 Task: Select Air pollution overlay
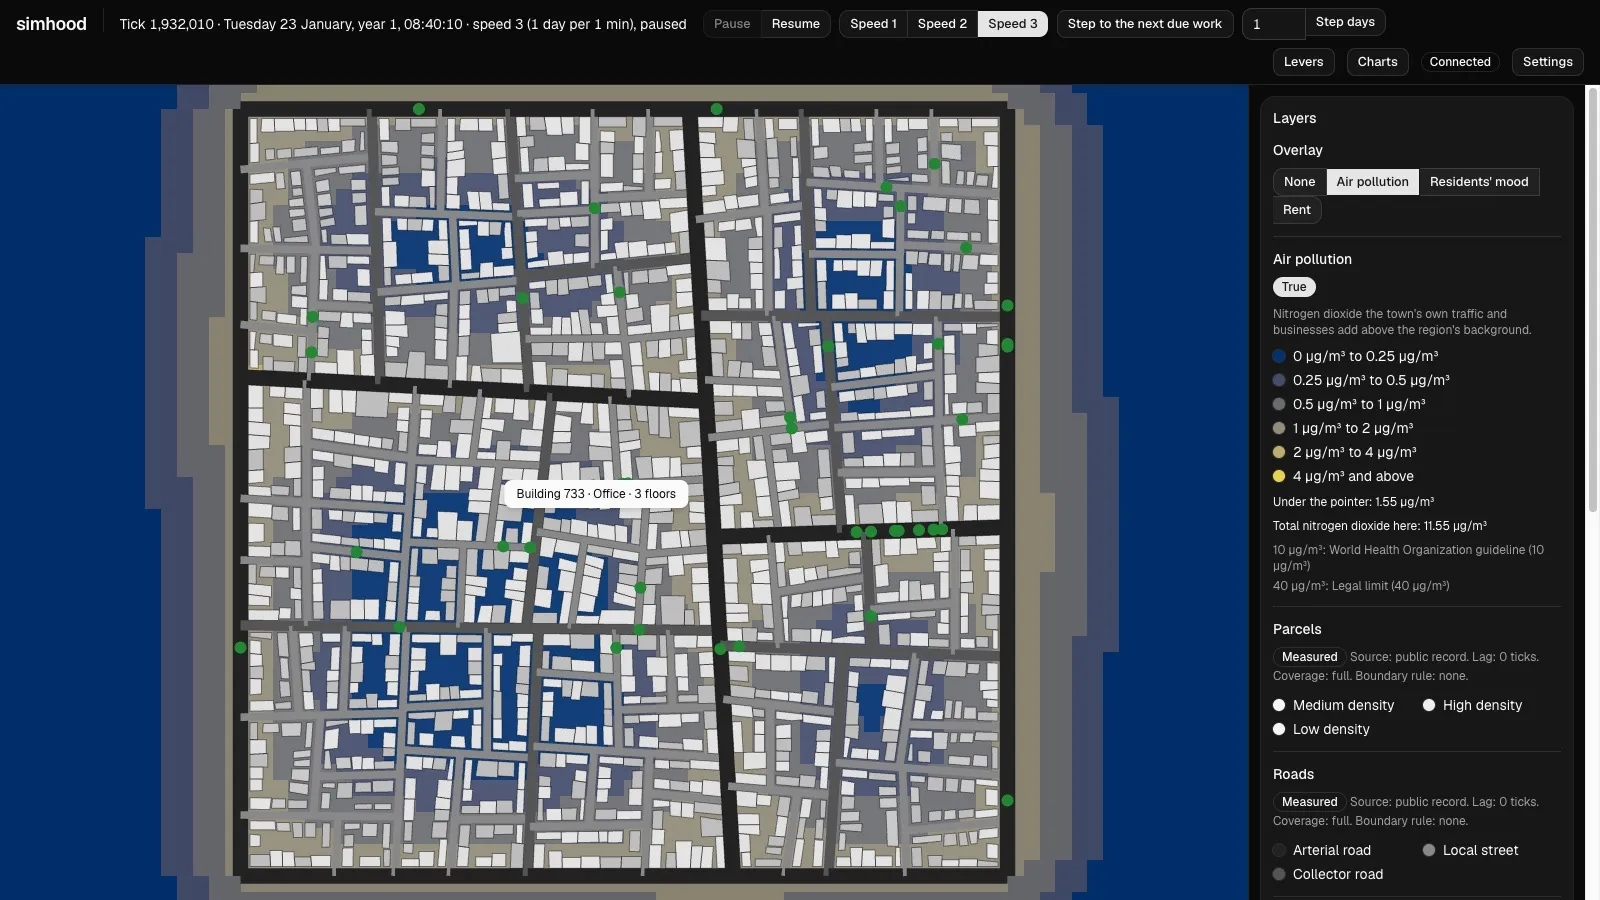click(x=1372, y=182)
